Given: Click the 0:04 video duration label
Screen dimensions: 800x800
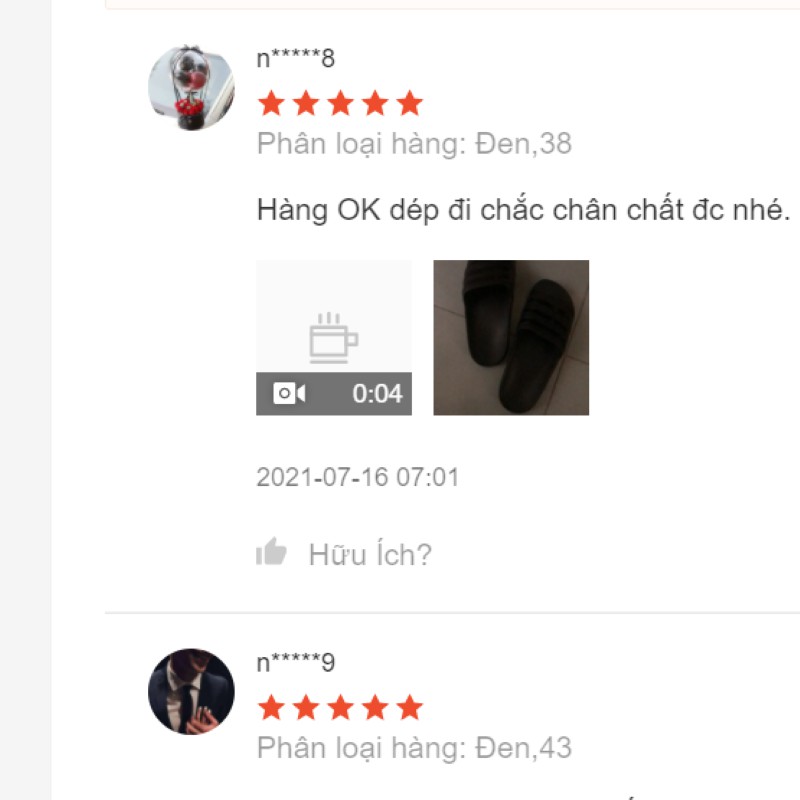Looking at the screenshot, I should [377, 394].
